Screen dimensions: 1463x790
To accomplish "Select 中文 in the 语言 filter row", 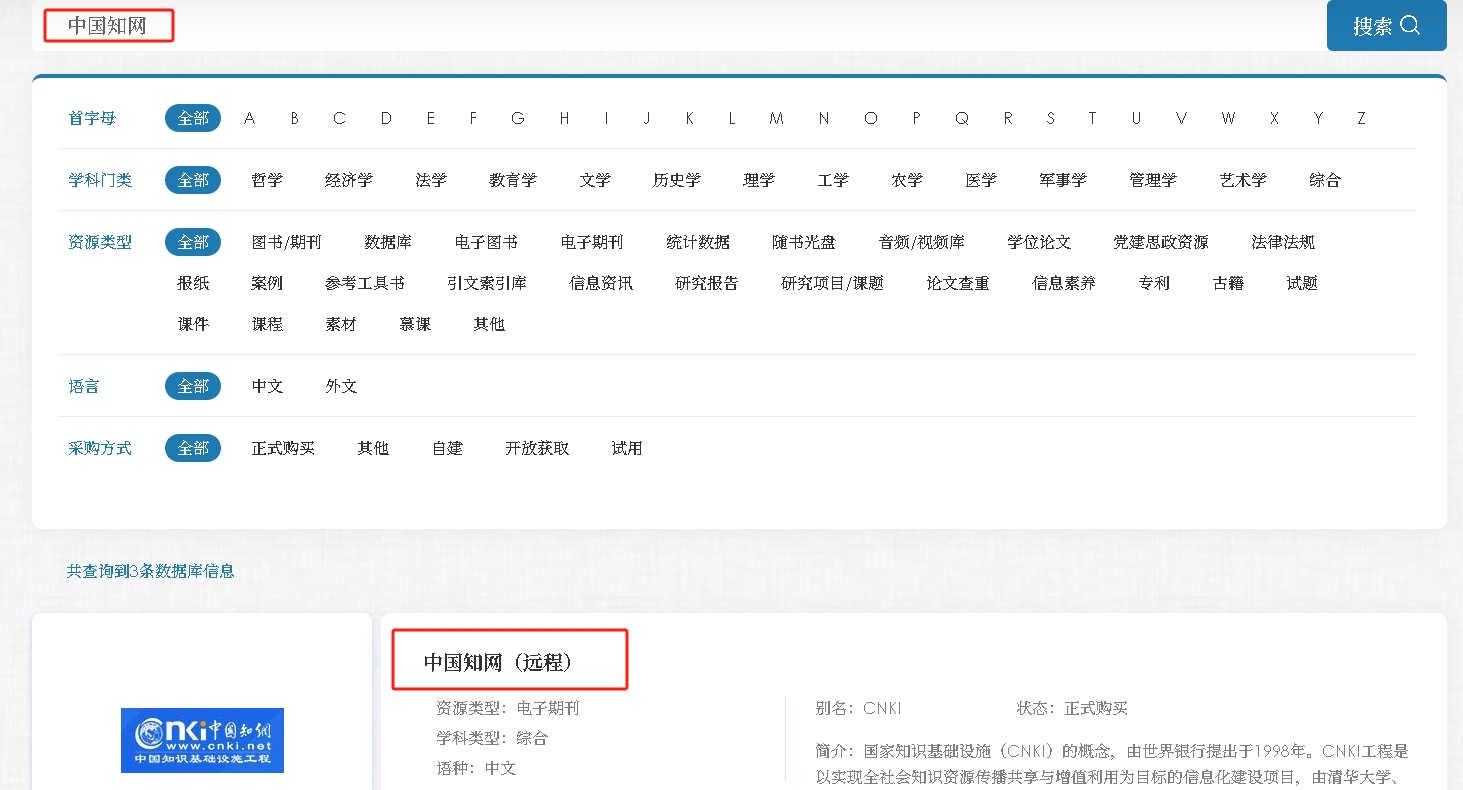I will [267, 386].
